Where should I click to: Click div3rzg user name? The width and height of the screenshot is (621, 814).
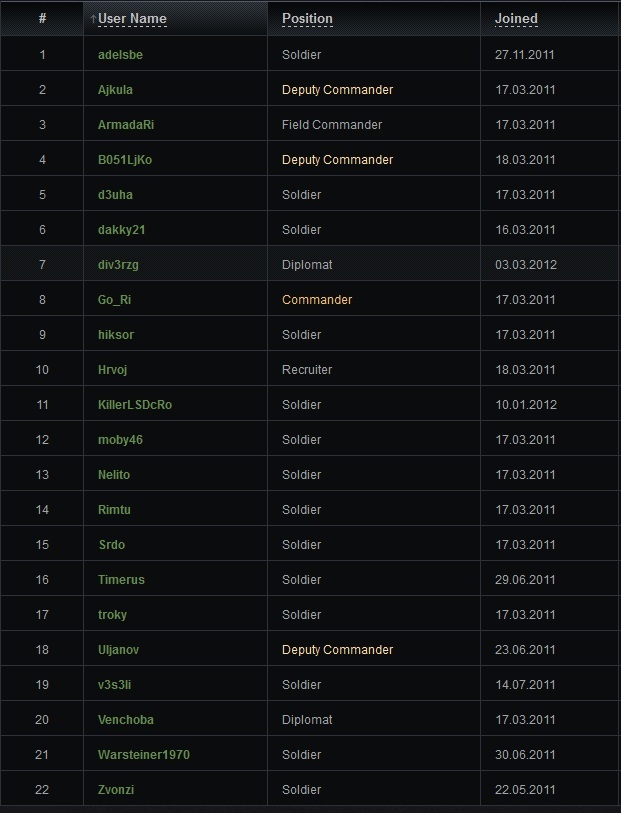(121, 265)
